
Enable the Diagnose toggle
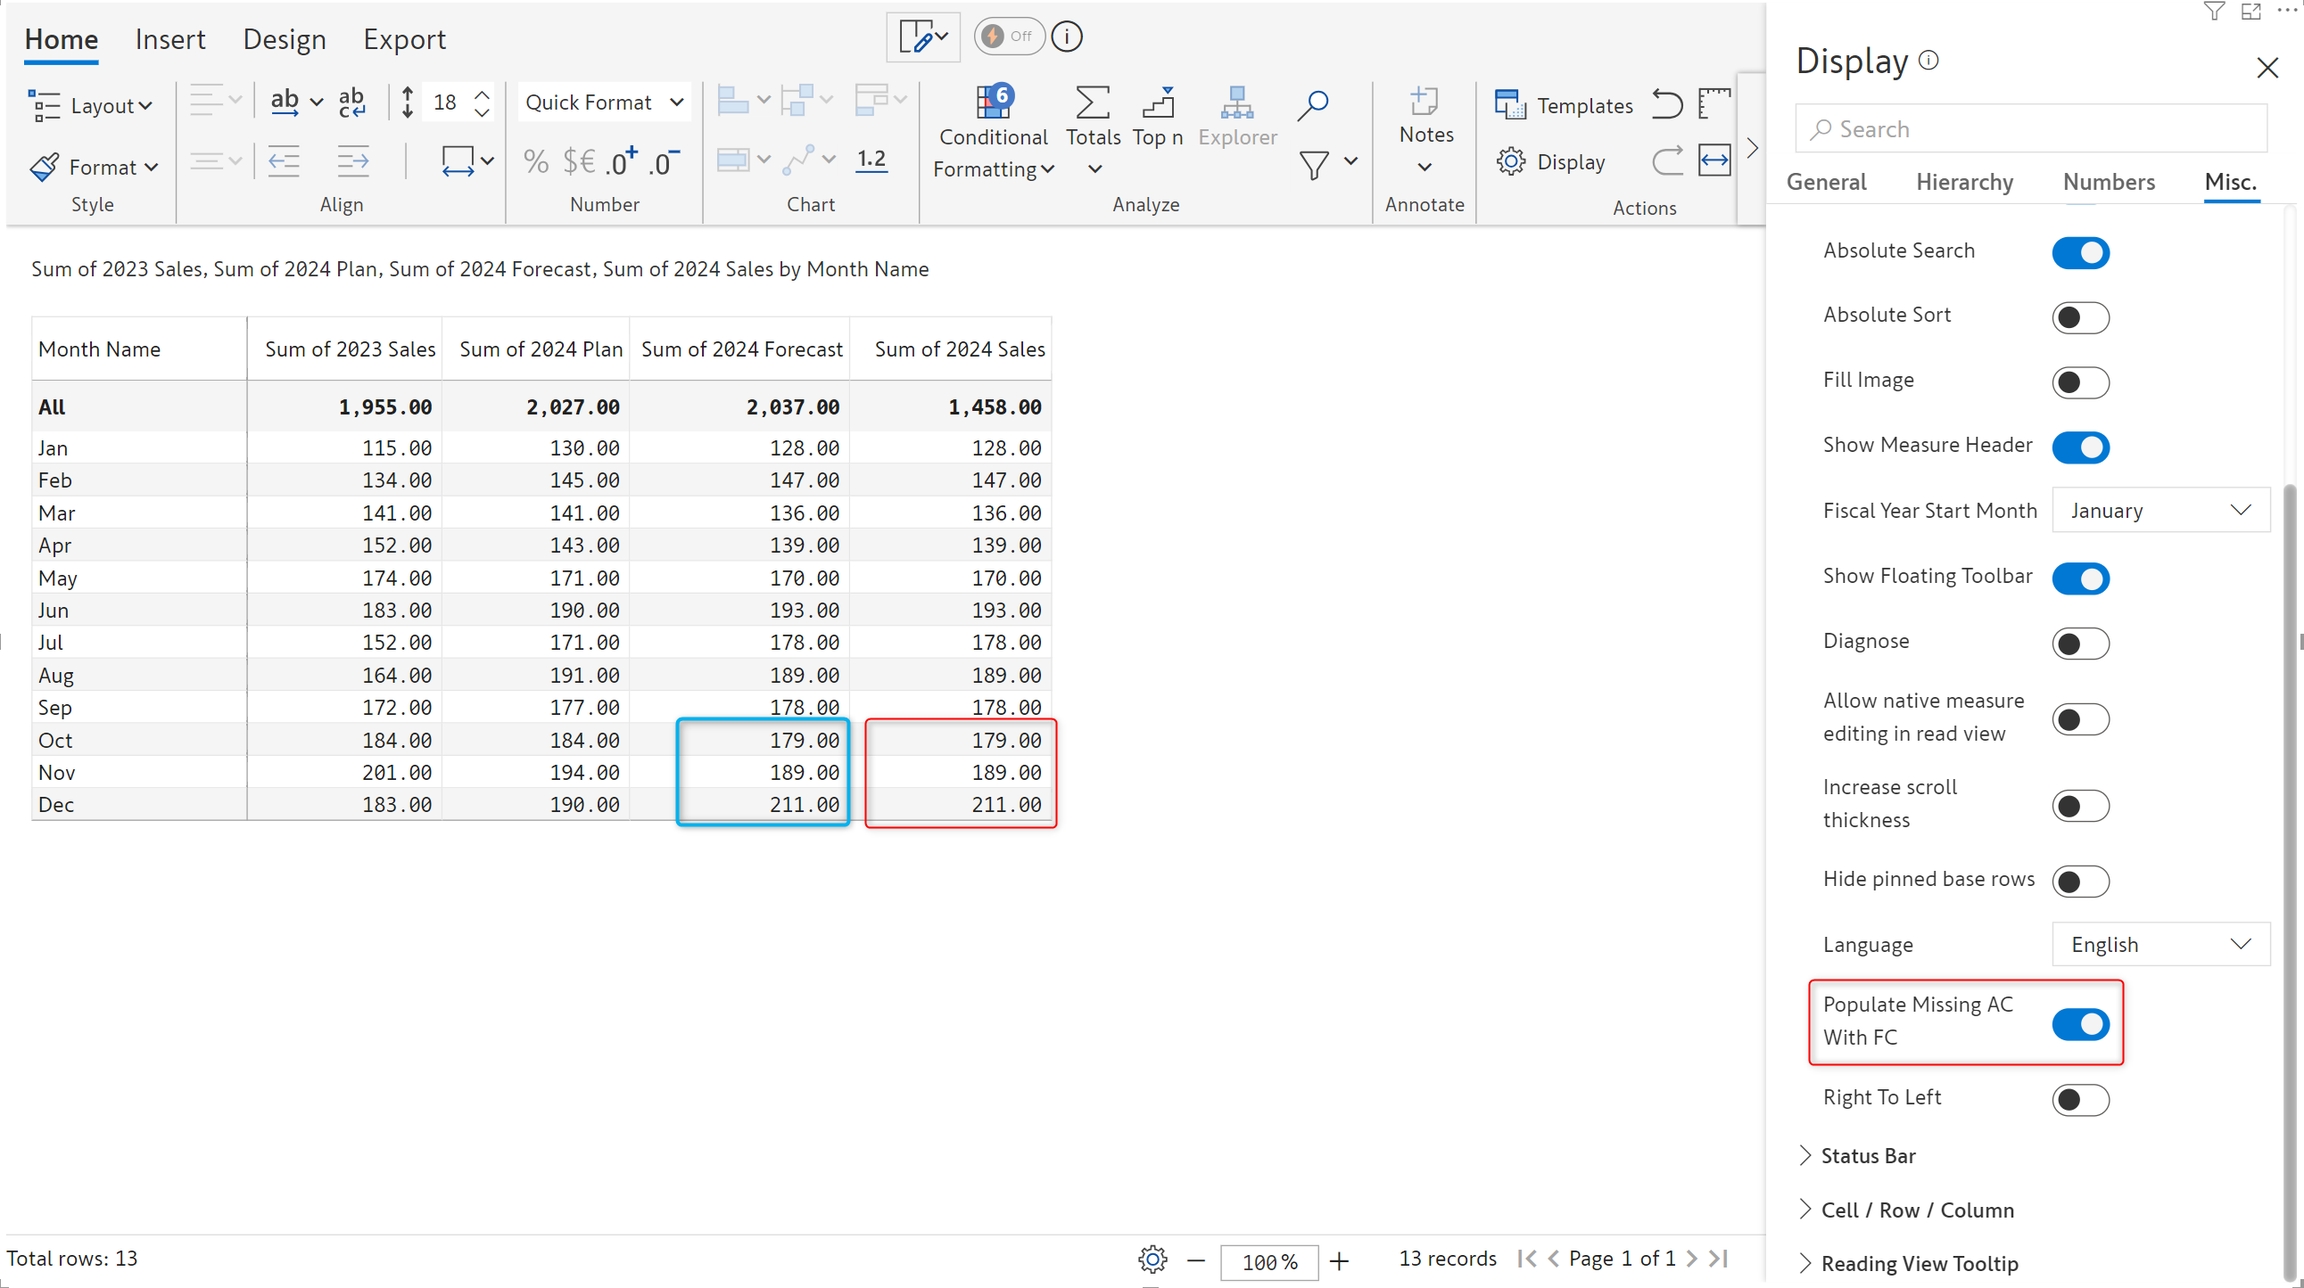(x=2080, y=643)
